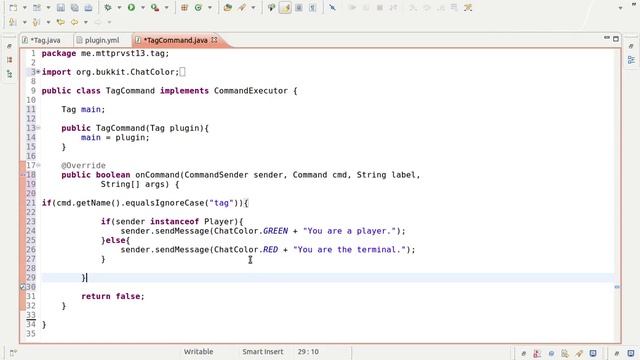The image size is (640, 360).
Task: Click the Writable status bar field
Action: [198, 351]
